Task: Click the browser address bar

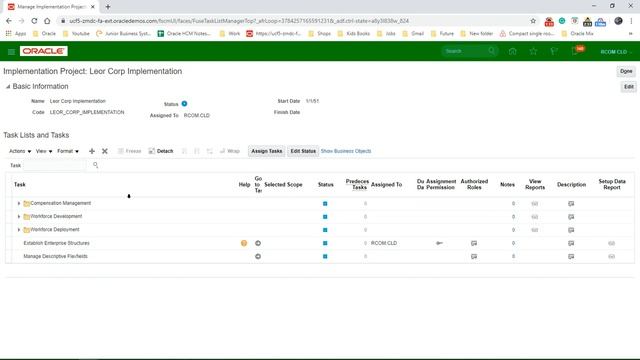Action: [x=294, y=21]
